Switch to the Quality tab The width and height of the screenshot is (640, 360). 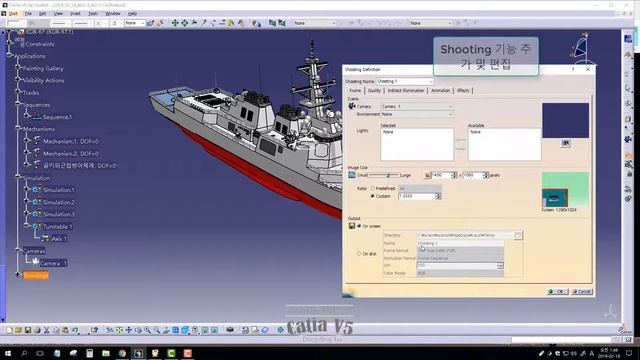coord(374,91)
